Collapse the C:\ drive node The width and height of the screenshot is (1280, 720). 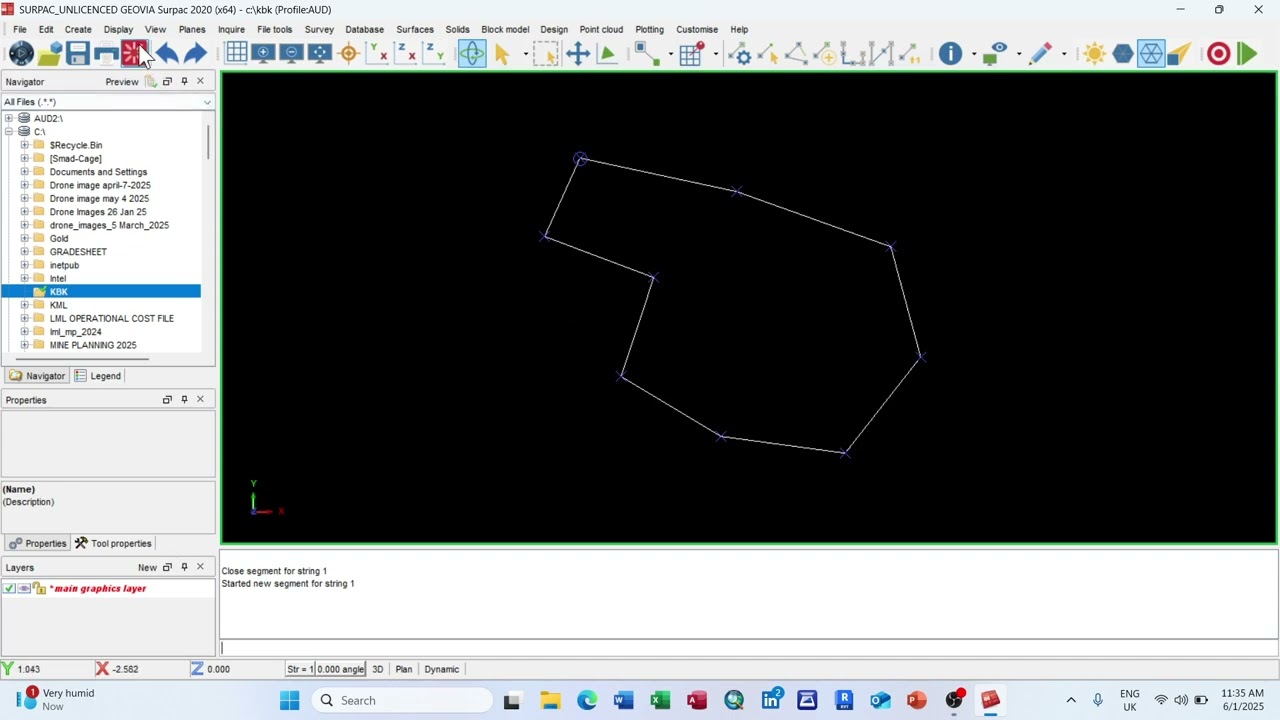(x=9, y=131)
